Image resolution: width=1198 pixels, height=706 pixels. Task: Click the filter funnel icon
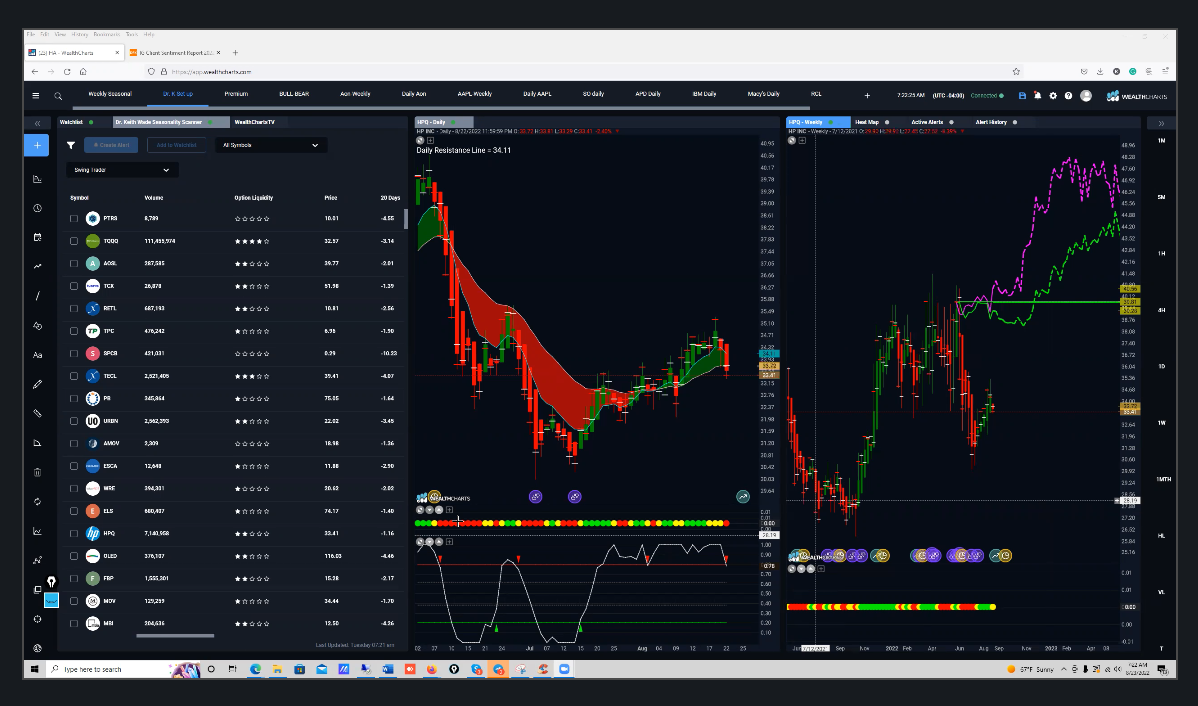click(71, 145)
